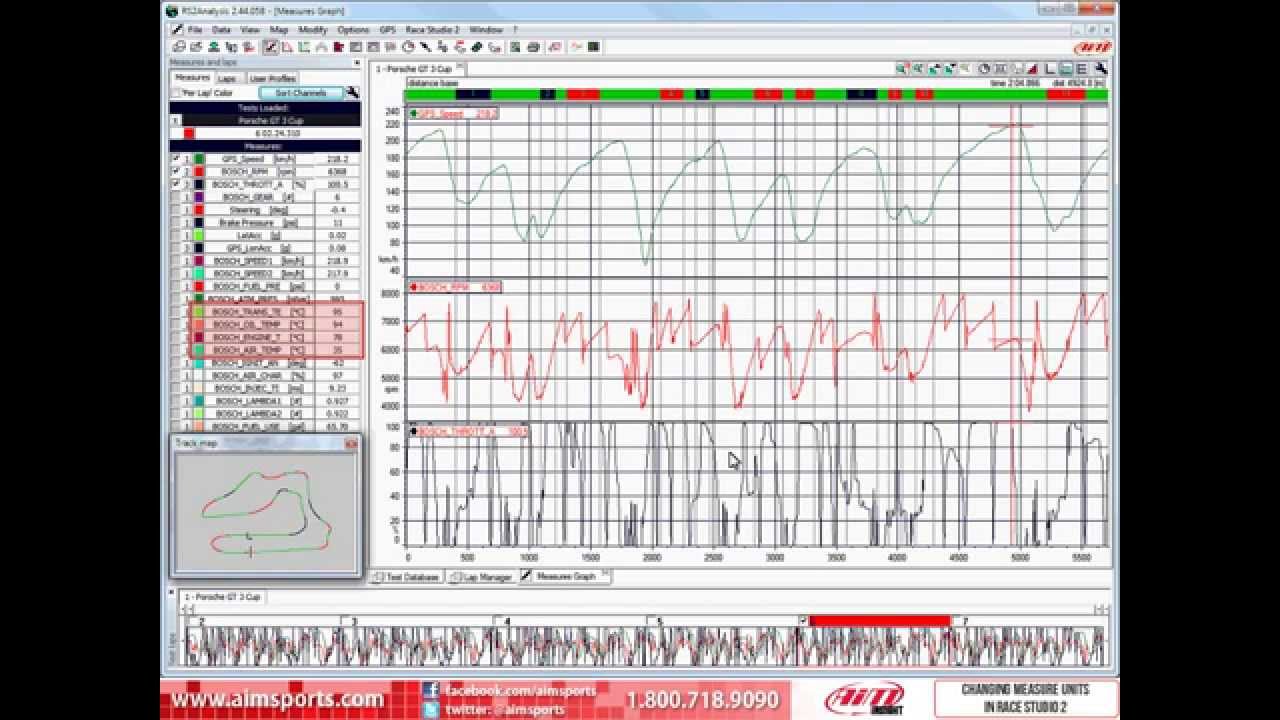Click the dark green screen toolbar icon
The width and height of the screenshot is (1280, 720).
tap(594, 46)
